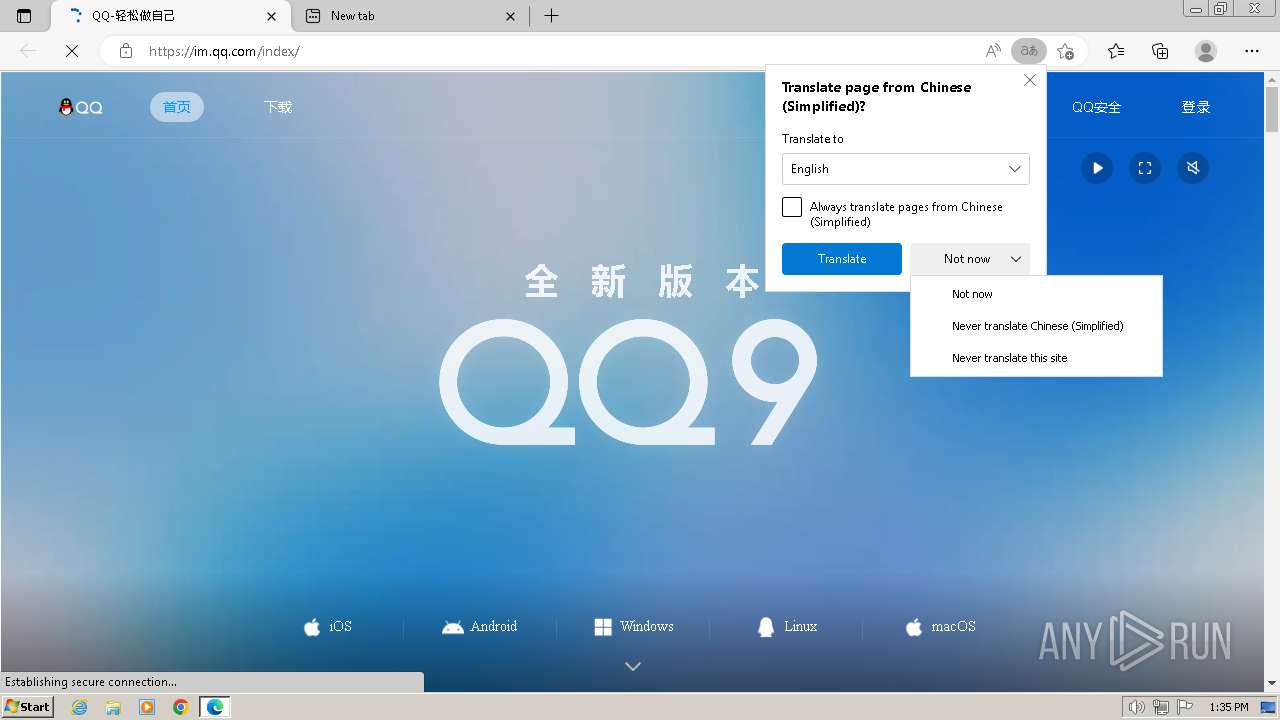Screen dimensions: 1280x720
Task: Close the QQ tab
Action: tap(272, 16)
